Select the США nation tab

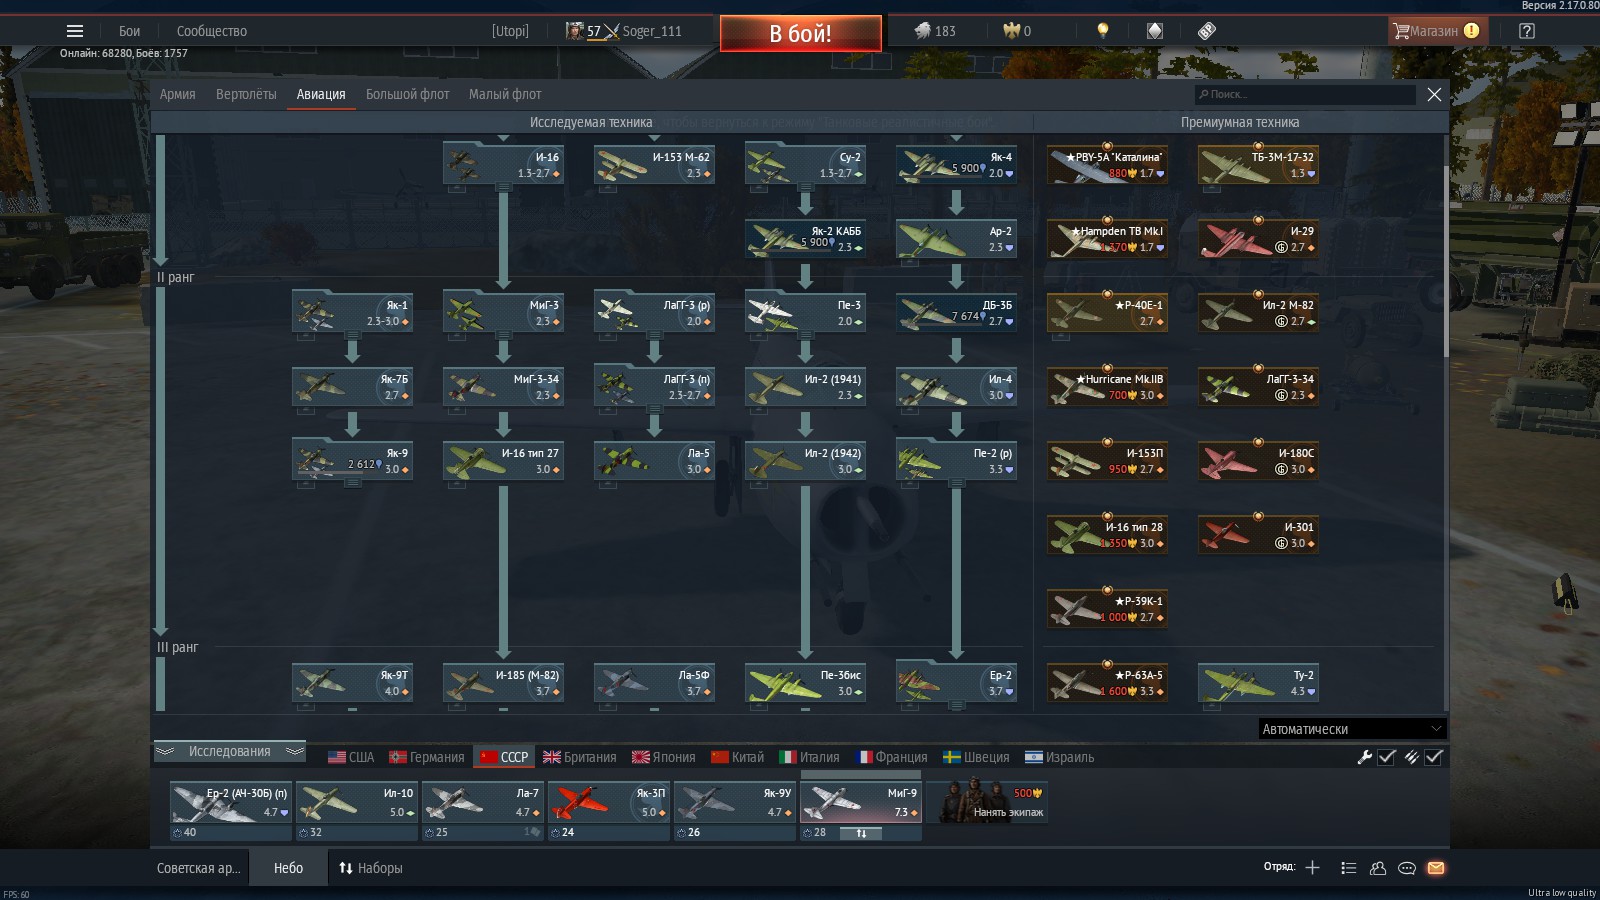click(351, 757)
